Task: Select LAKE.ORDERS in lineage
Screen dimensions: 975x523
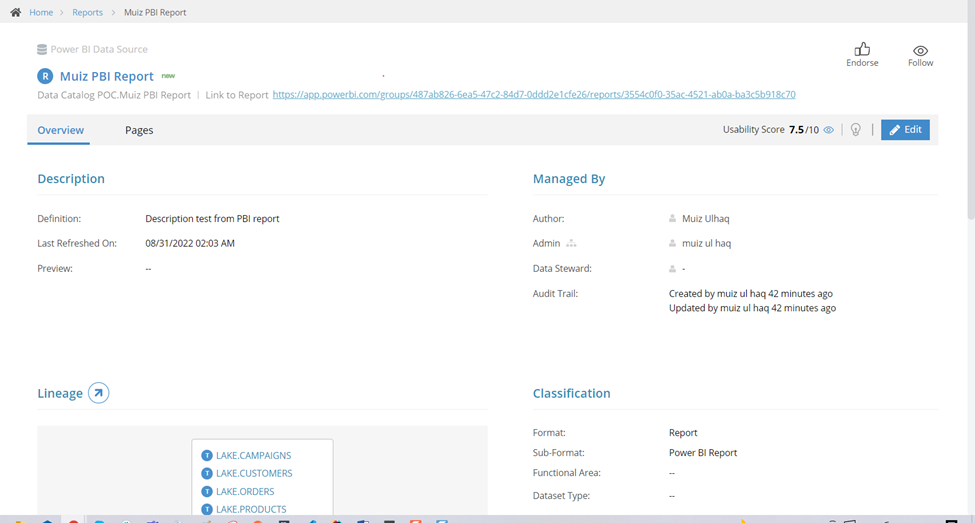Action: coord(245,491)
